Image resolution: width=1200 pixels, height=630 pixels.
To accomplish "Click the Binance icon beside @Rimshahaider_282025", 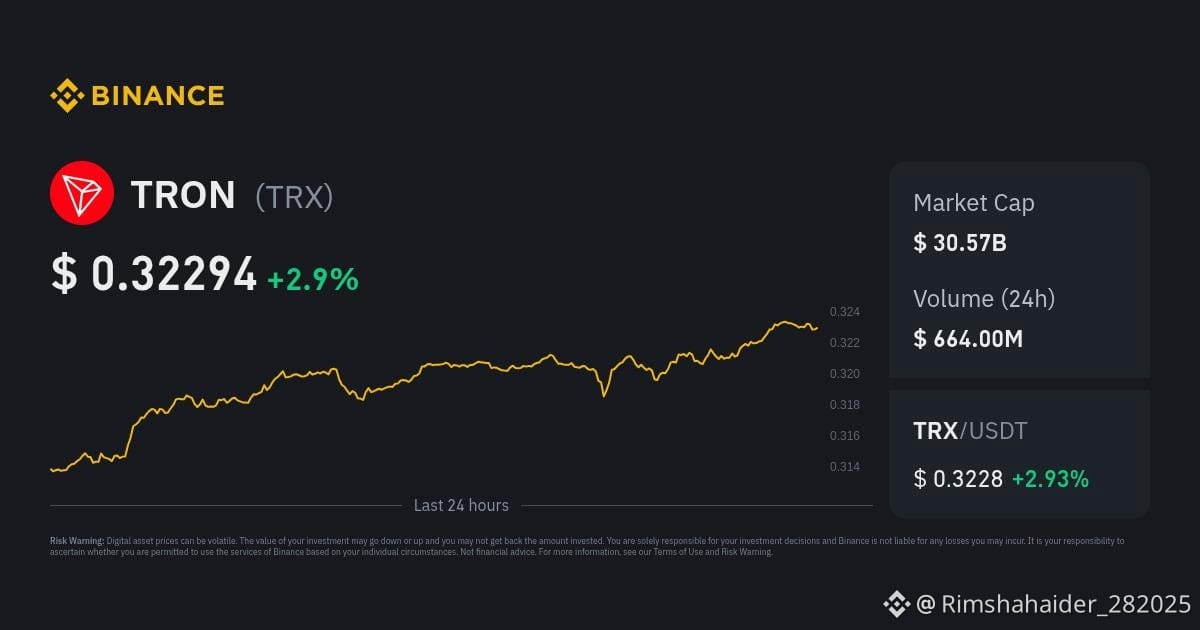I will click(896, 603).
